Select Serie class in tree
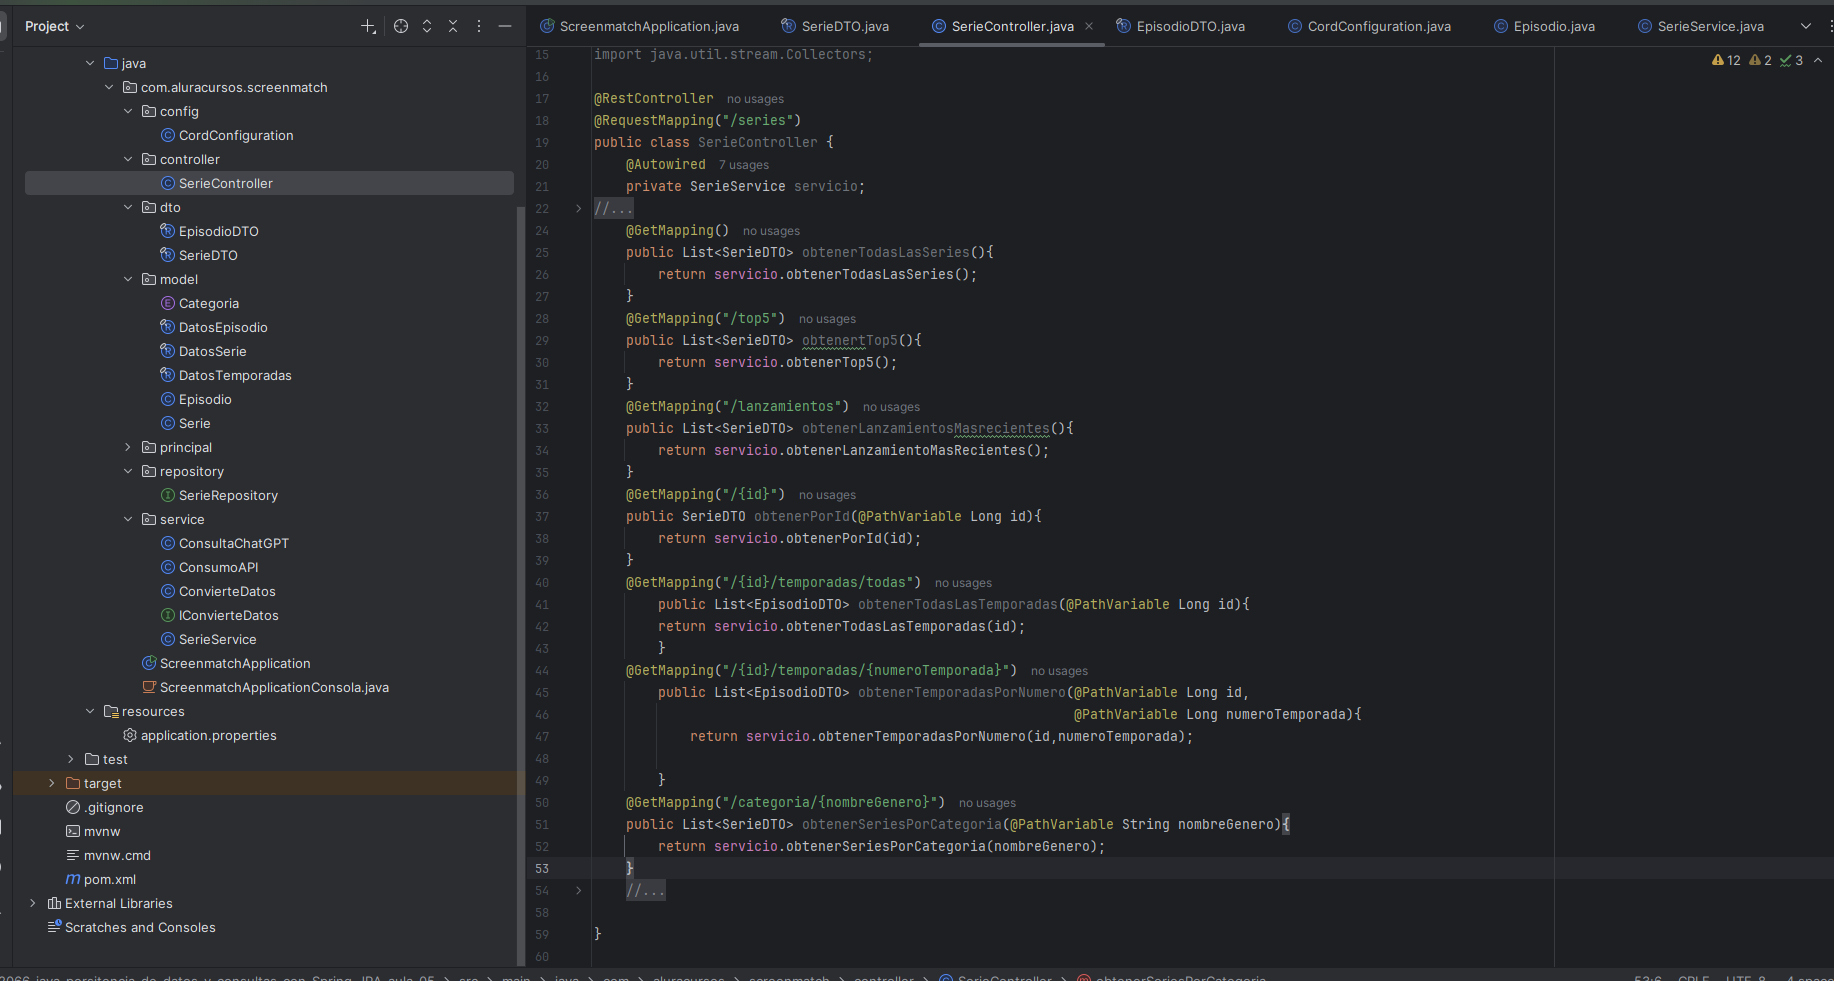 click(194, 423)
